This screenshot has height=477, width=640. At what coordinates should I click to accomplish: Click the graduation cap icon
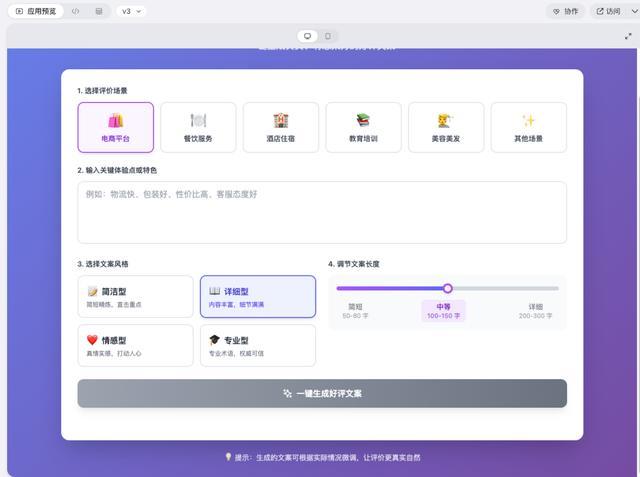tap(215, 339)
